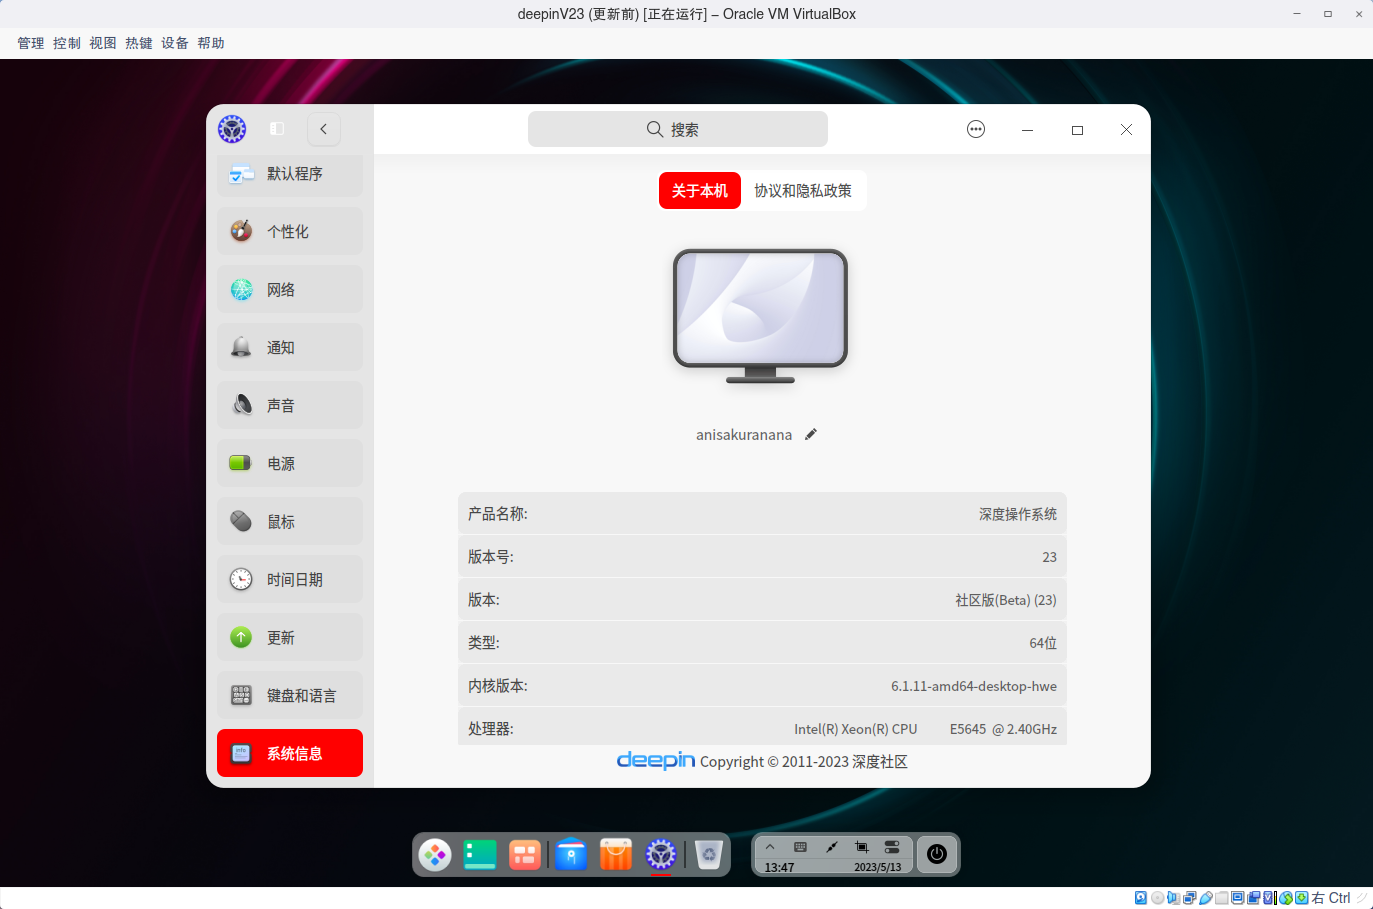Switch to the 协议和隐私政策 tab

point(803,190)
